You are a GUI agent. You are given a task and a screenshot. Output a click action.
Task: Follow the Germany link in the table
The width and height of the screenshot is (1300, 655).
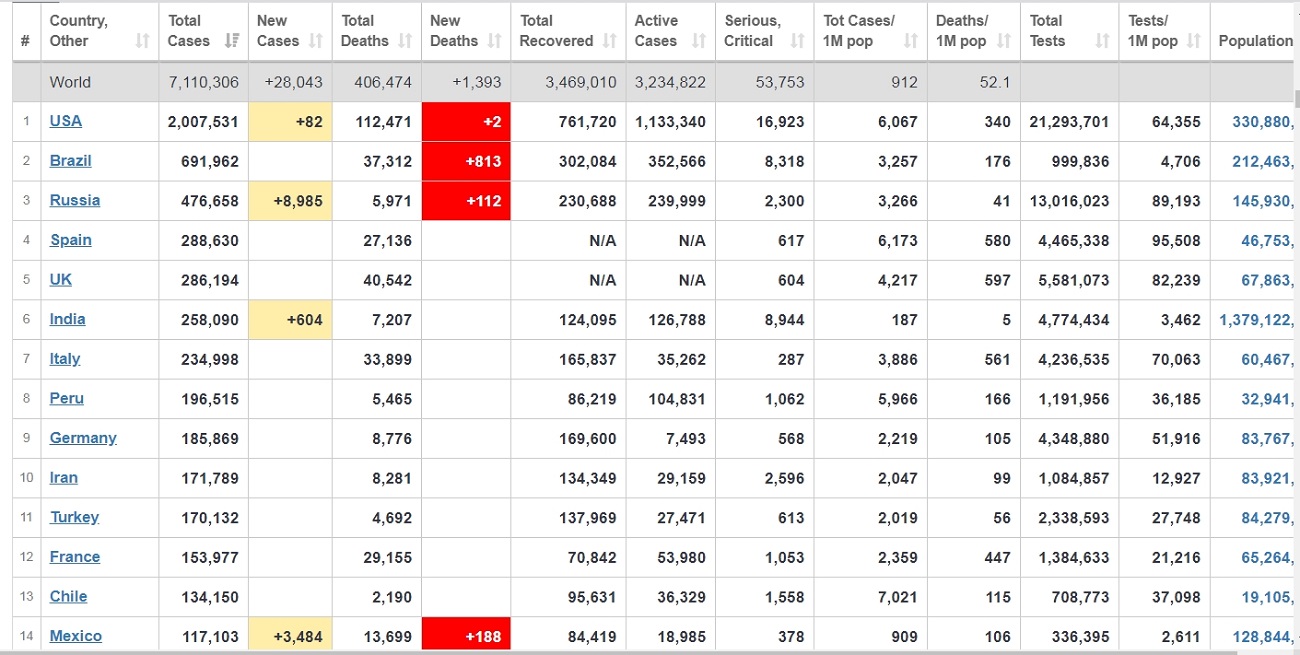point(83,438)
